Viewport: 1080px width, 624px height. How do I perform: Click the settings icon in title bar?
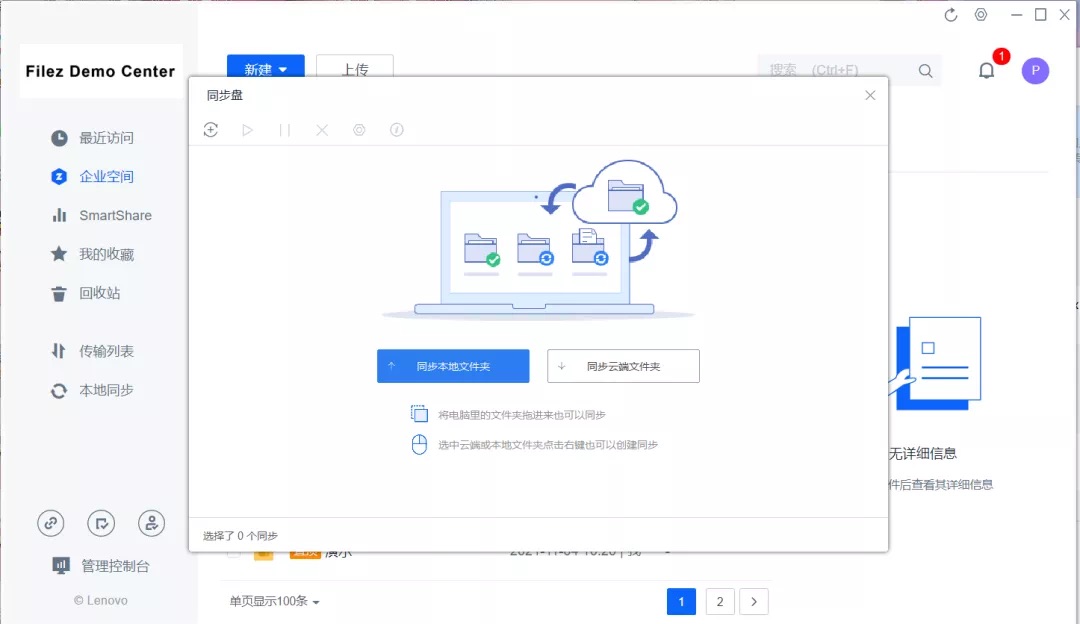pyautogui.click(x=981, y=14)
